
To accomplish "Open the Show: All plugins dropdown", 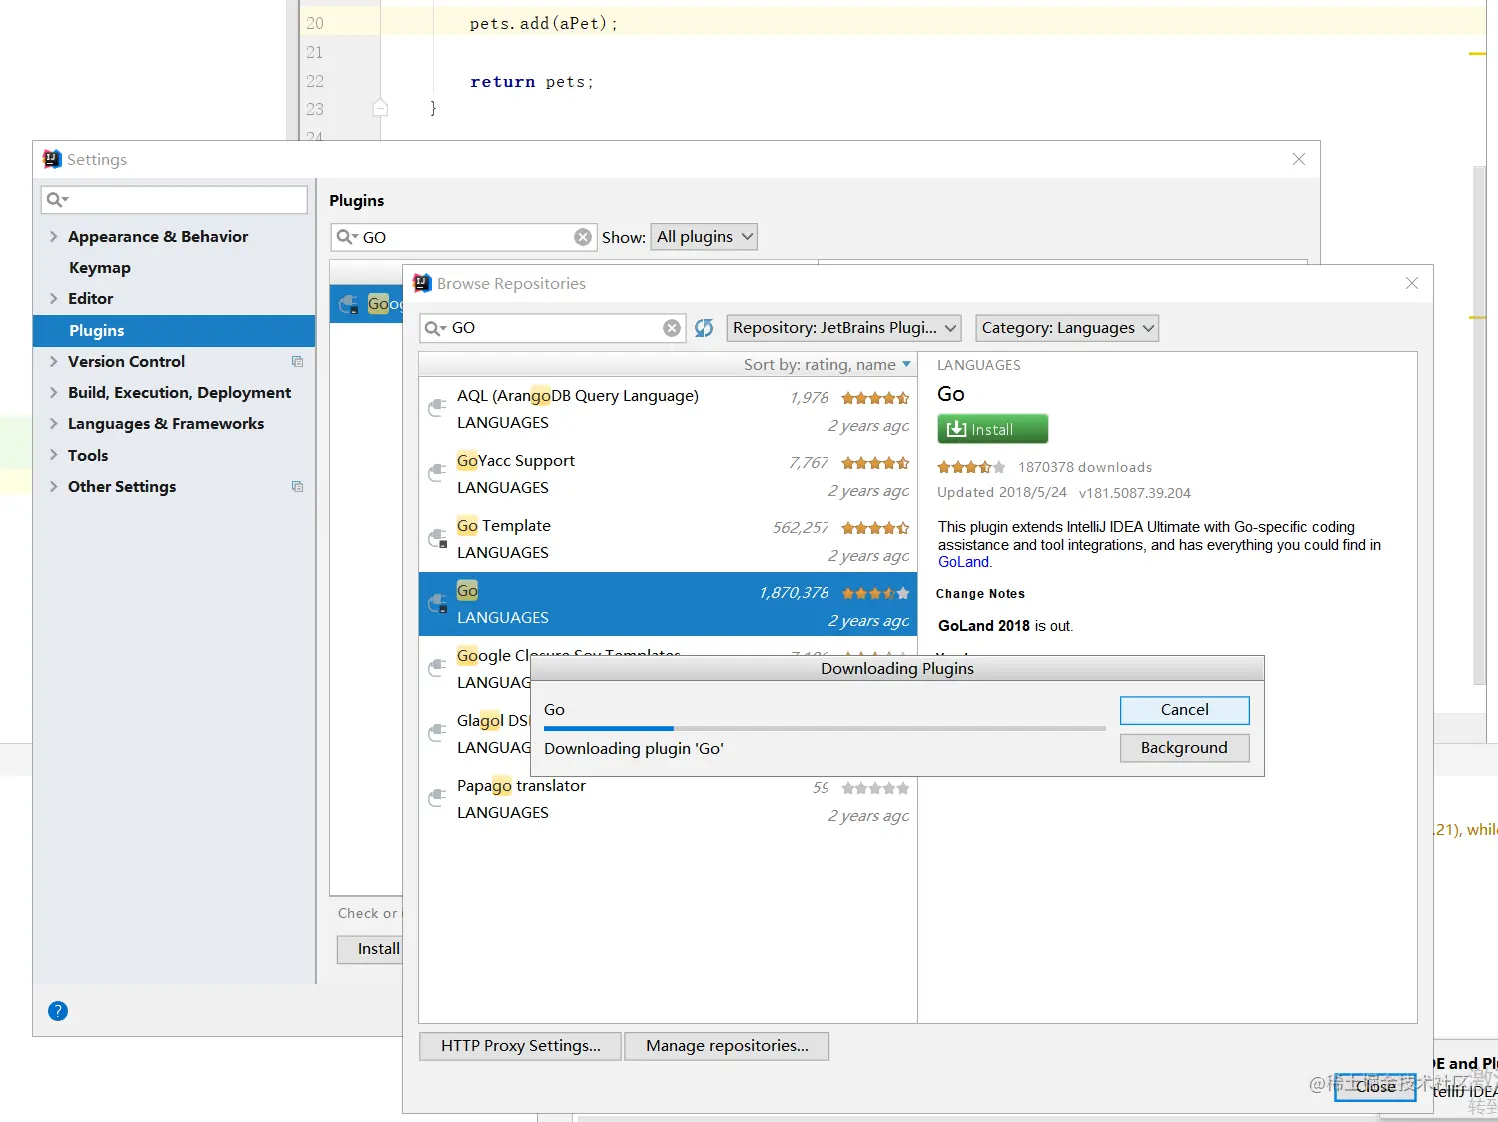I will [704, 237].
